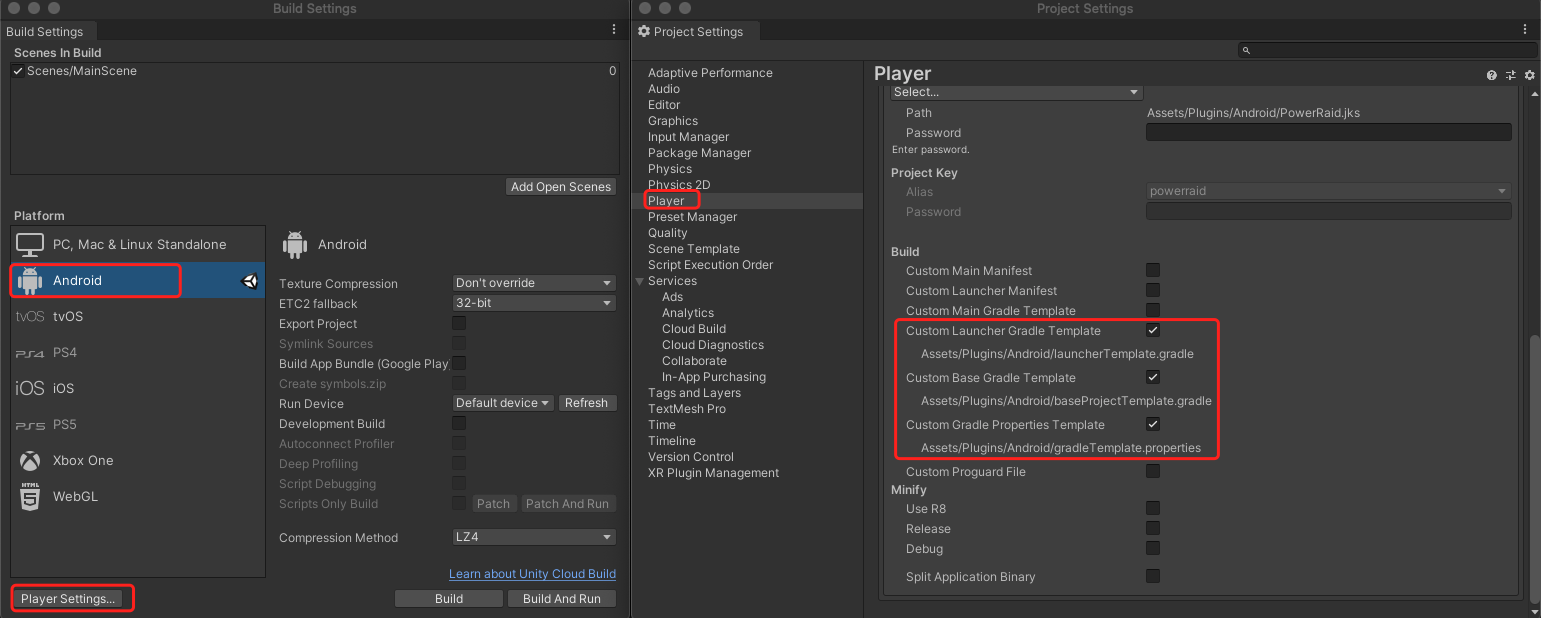Select the iOS platform icon
Viewport: 1541px width, 618px height.
[x=30, y=388]
